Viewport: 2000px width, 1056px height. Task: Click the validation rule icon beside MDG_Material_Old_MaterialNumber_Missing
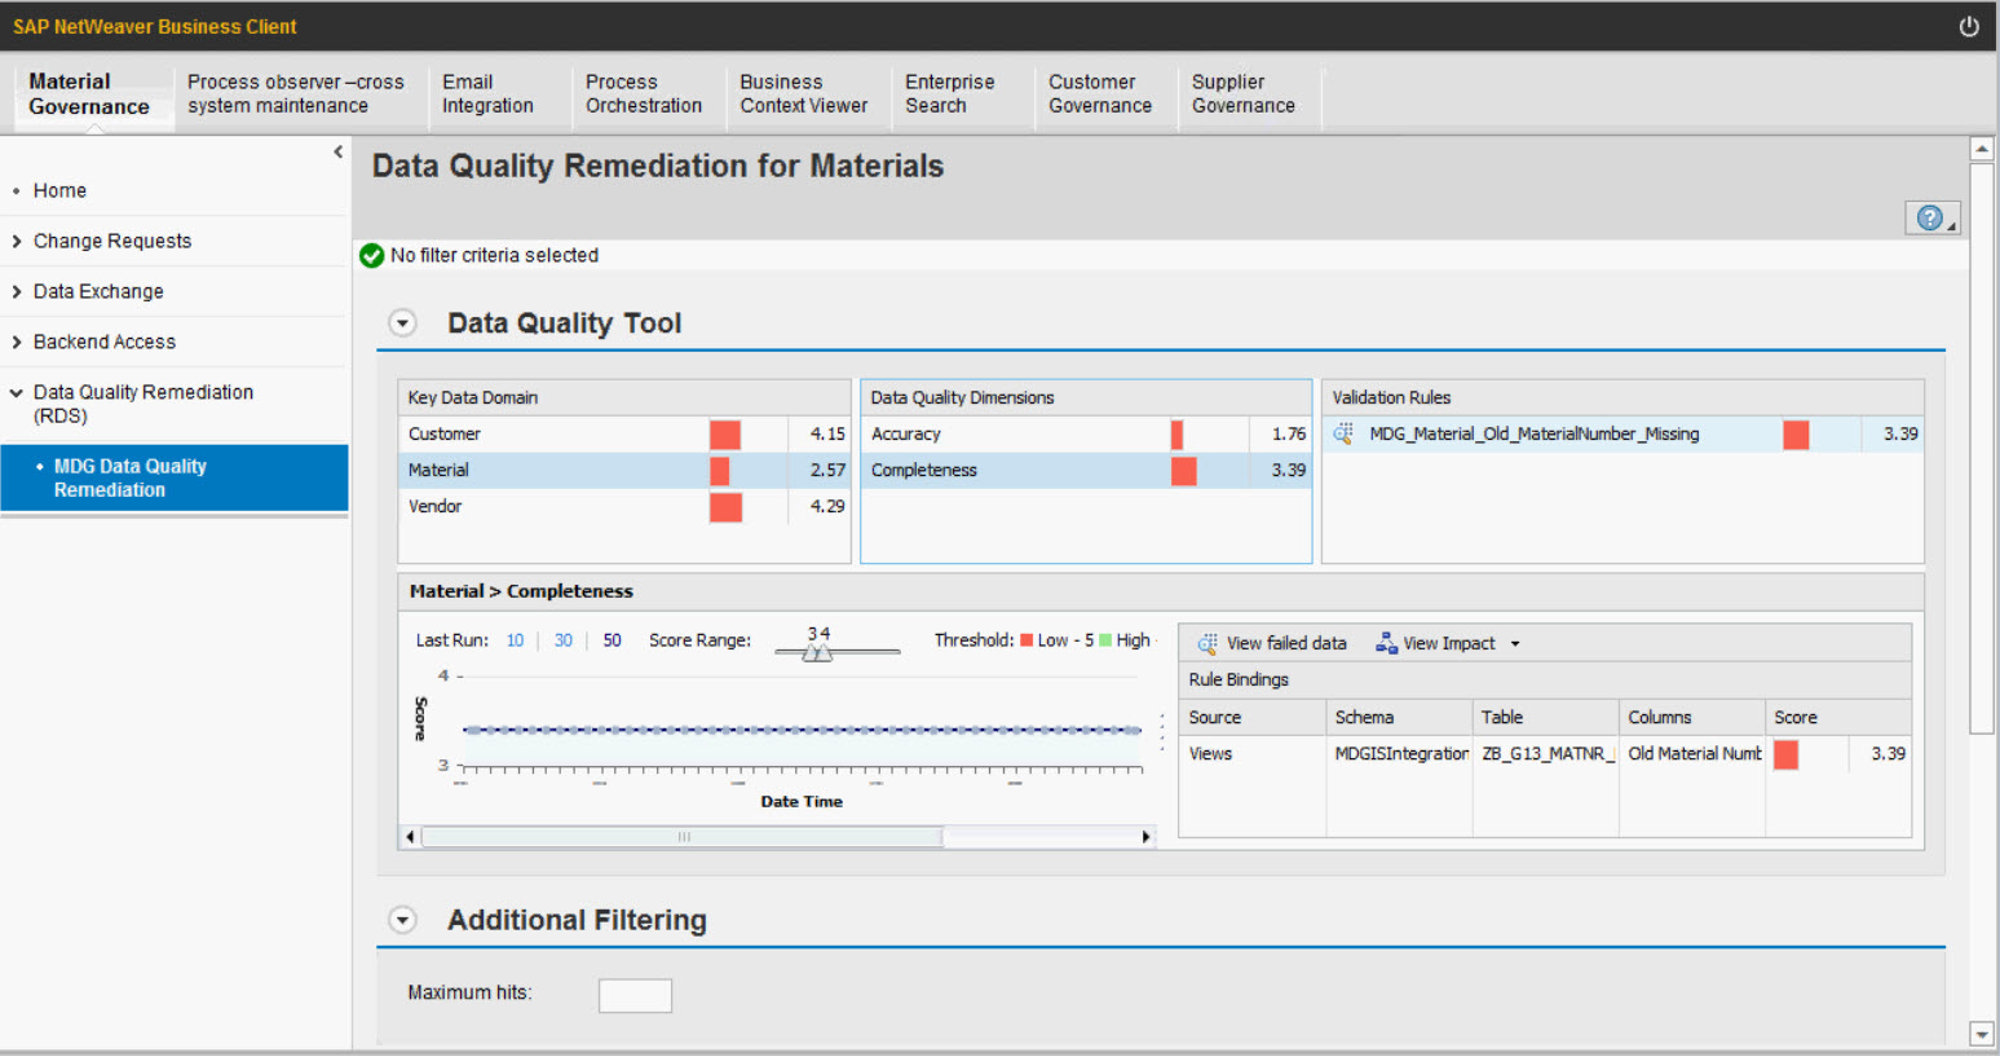click(x=1341, y=434)
